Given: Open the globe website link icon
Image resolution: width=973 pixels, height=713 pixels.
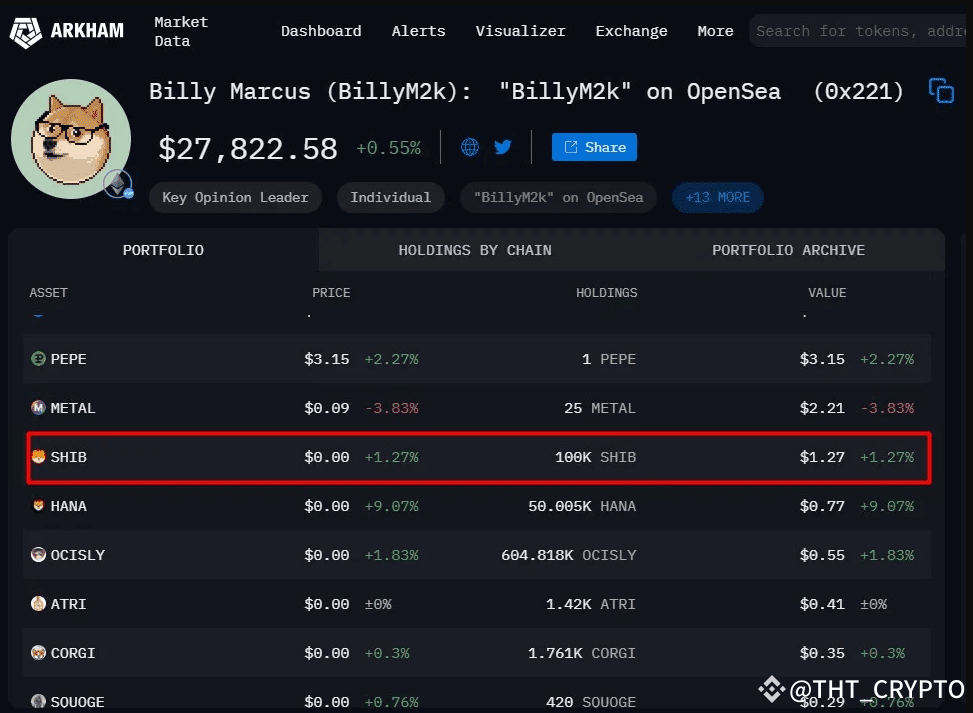Looking at the screenshot, I should coord(470,147).
